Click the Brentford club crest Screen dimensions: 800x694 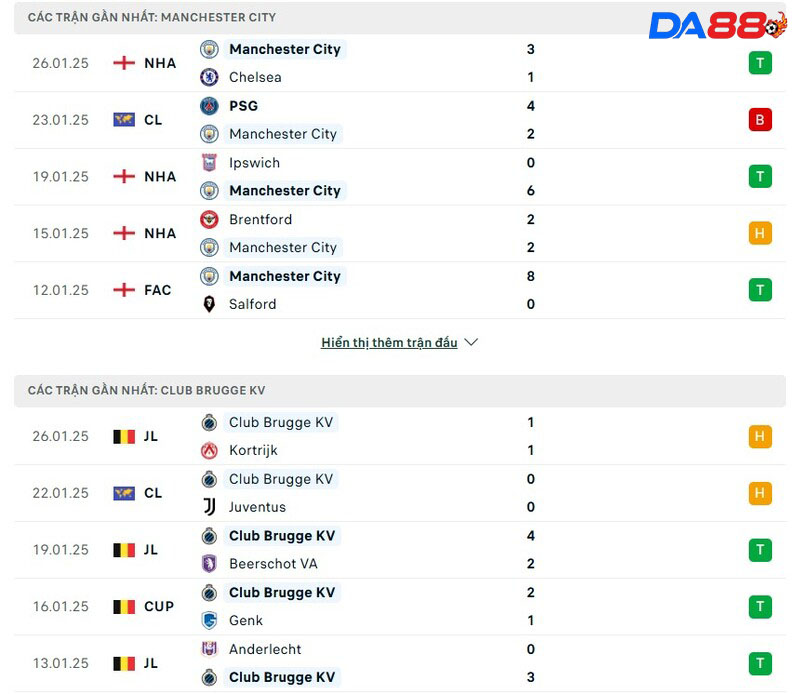[x=209, y=220]
